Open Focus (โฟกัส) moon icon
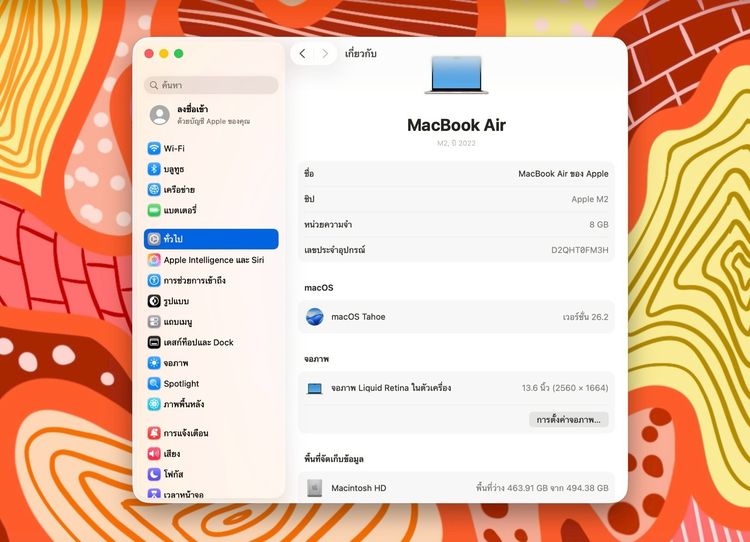The image size is (750, 542). pos(154,474)
